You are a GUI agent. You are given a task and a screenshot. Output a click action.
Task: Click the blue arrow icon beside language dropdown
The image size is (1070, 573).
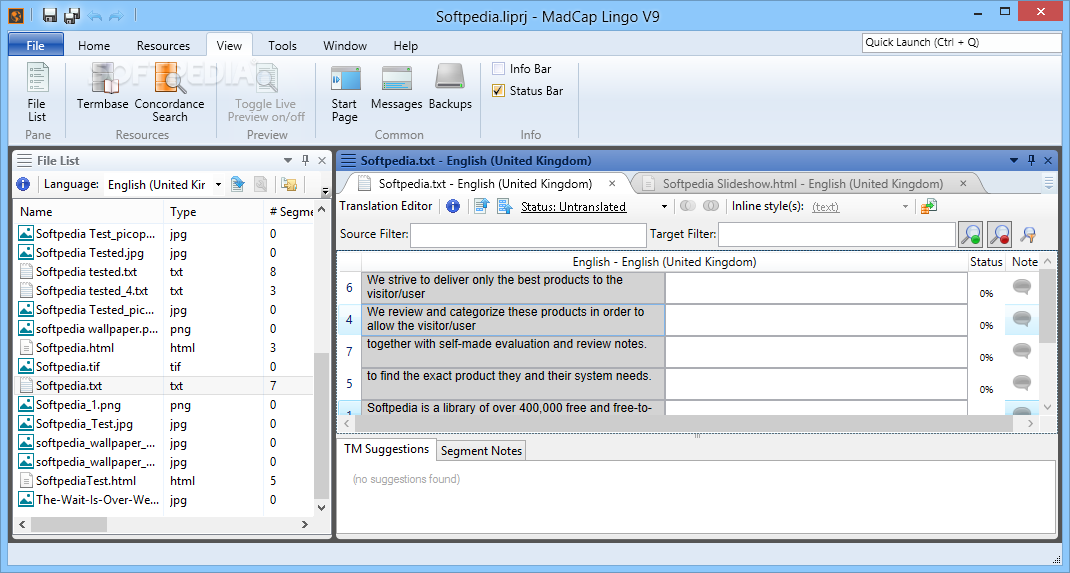[237, 184]
